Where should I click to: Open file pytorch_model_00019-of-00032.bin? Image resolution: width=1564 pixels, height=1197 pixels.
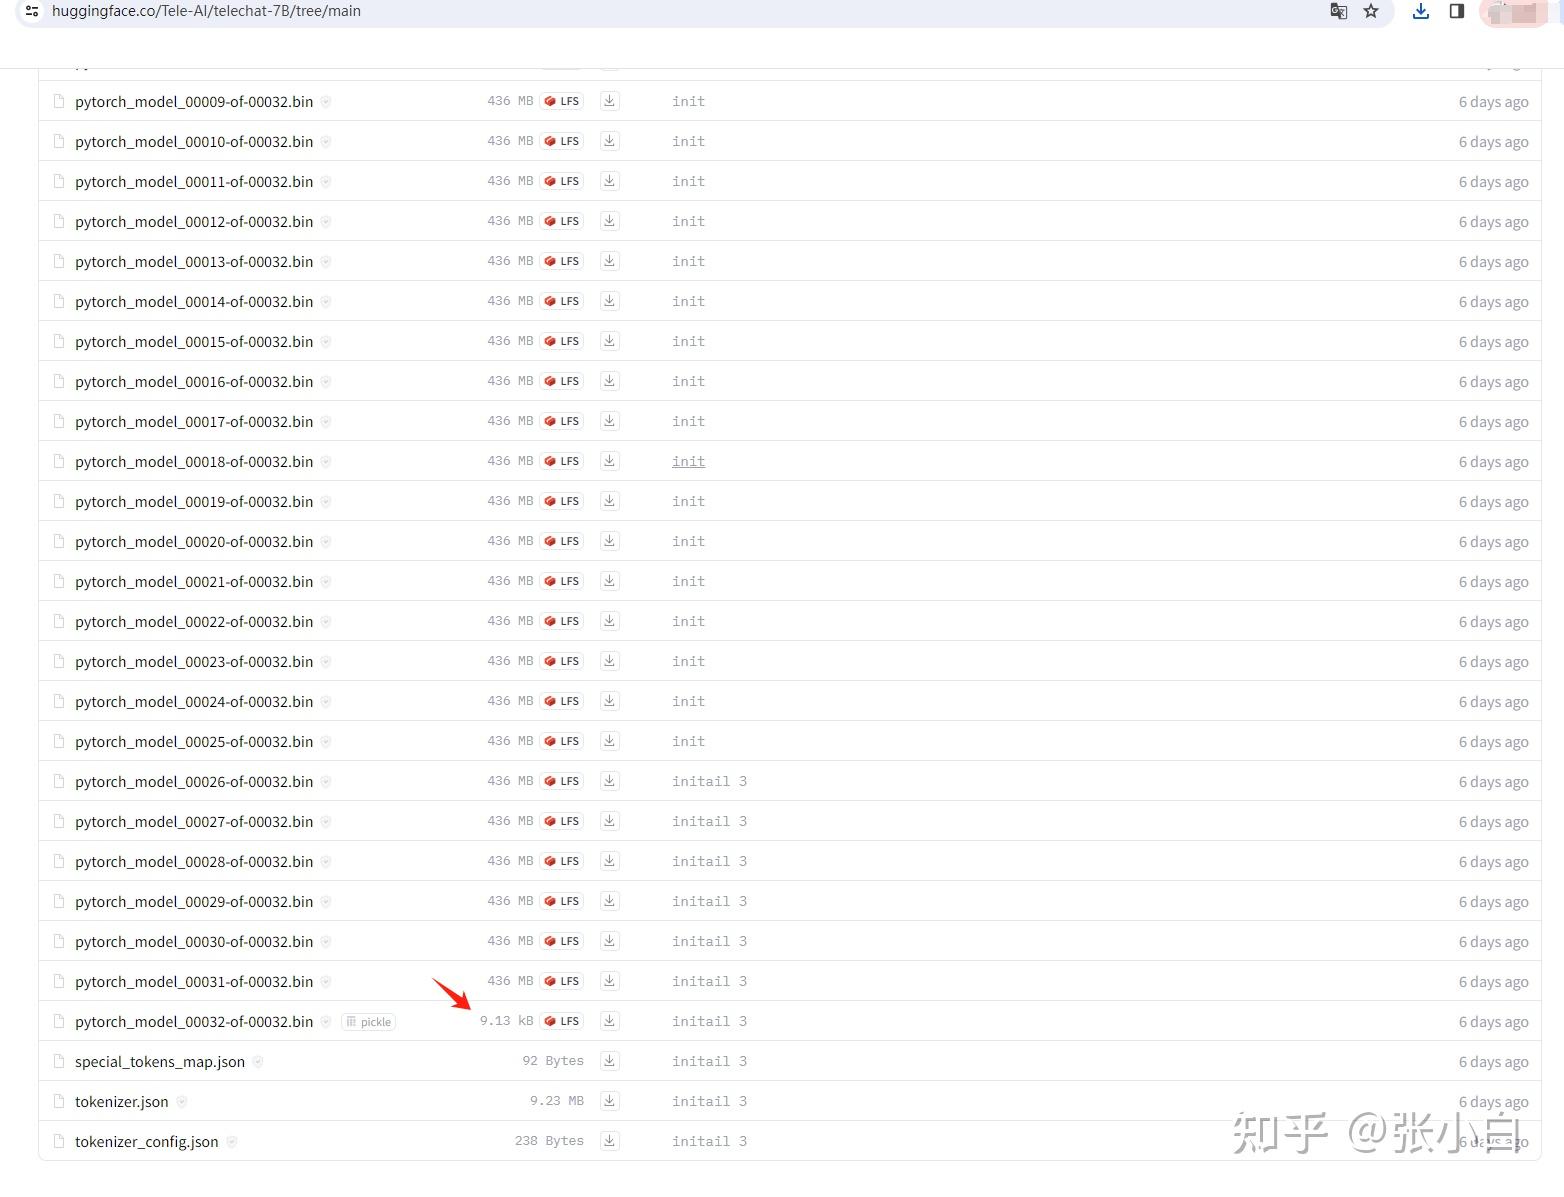point(194,502)
